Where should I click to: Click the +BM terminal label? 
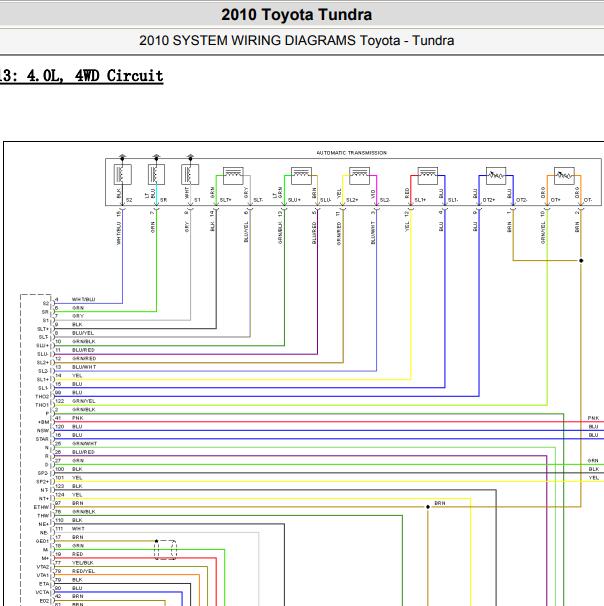pyautogui.click(x=44, y=422)
